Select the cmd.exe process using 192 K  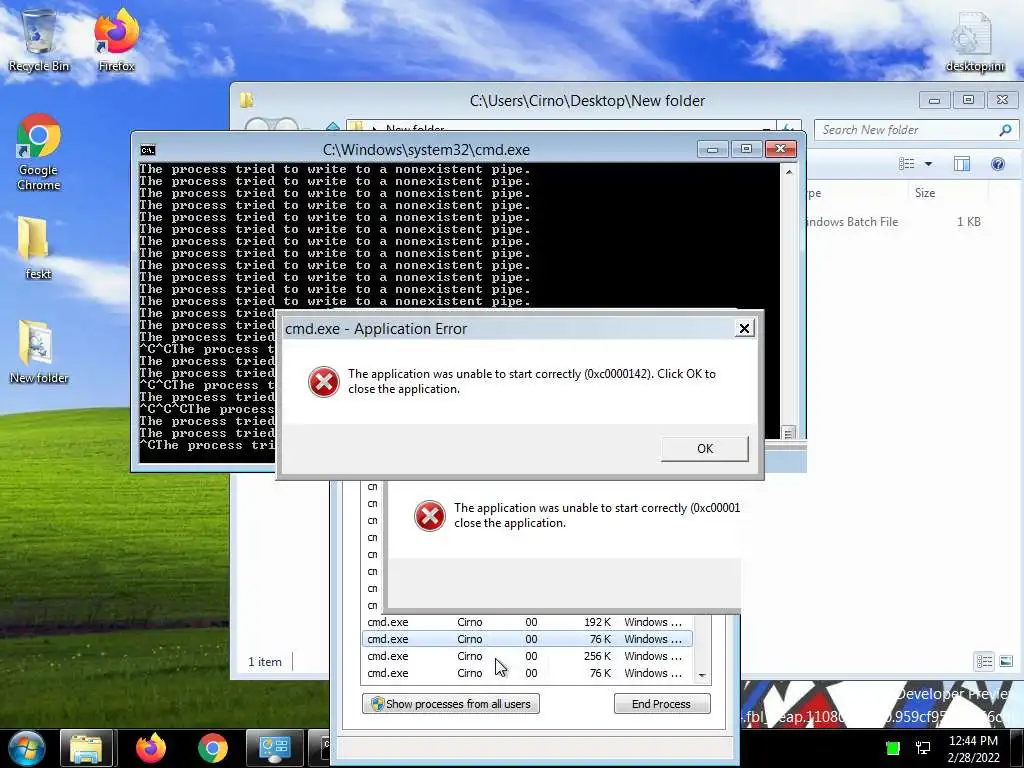point(526,622)
